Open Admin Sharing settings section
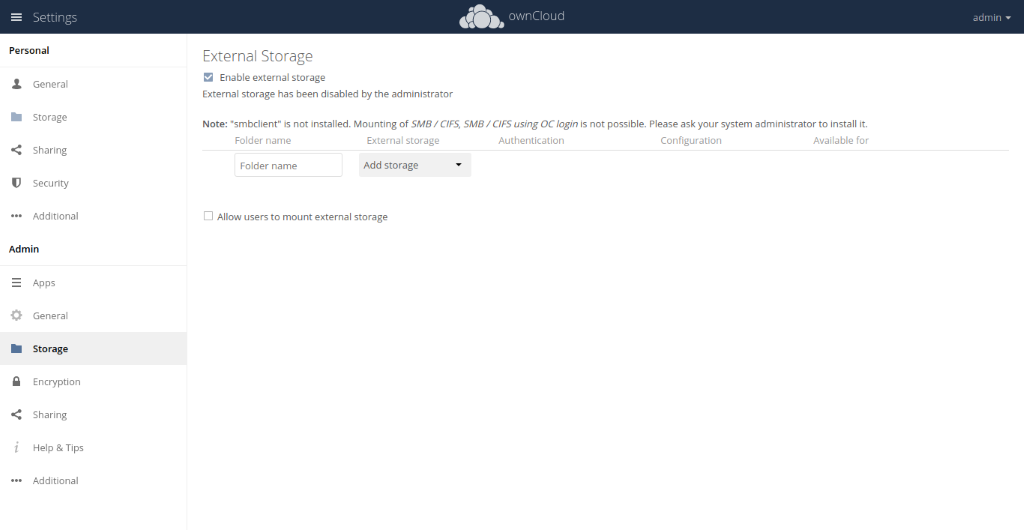1024x530 pixels. pos(50,414)
